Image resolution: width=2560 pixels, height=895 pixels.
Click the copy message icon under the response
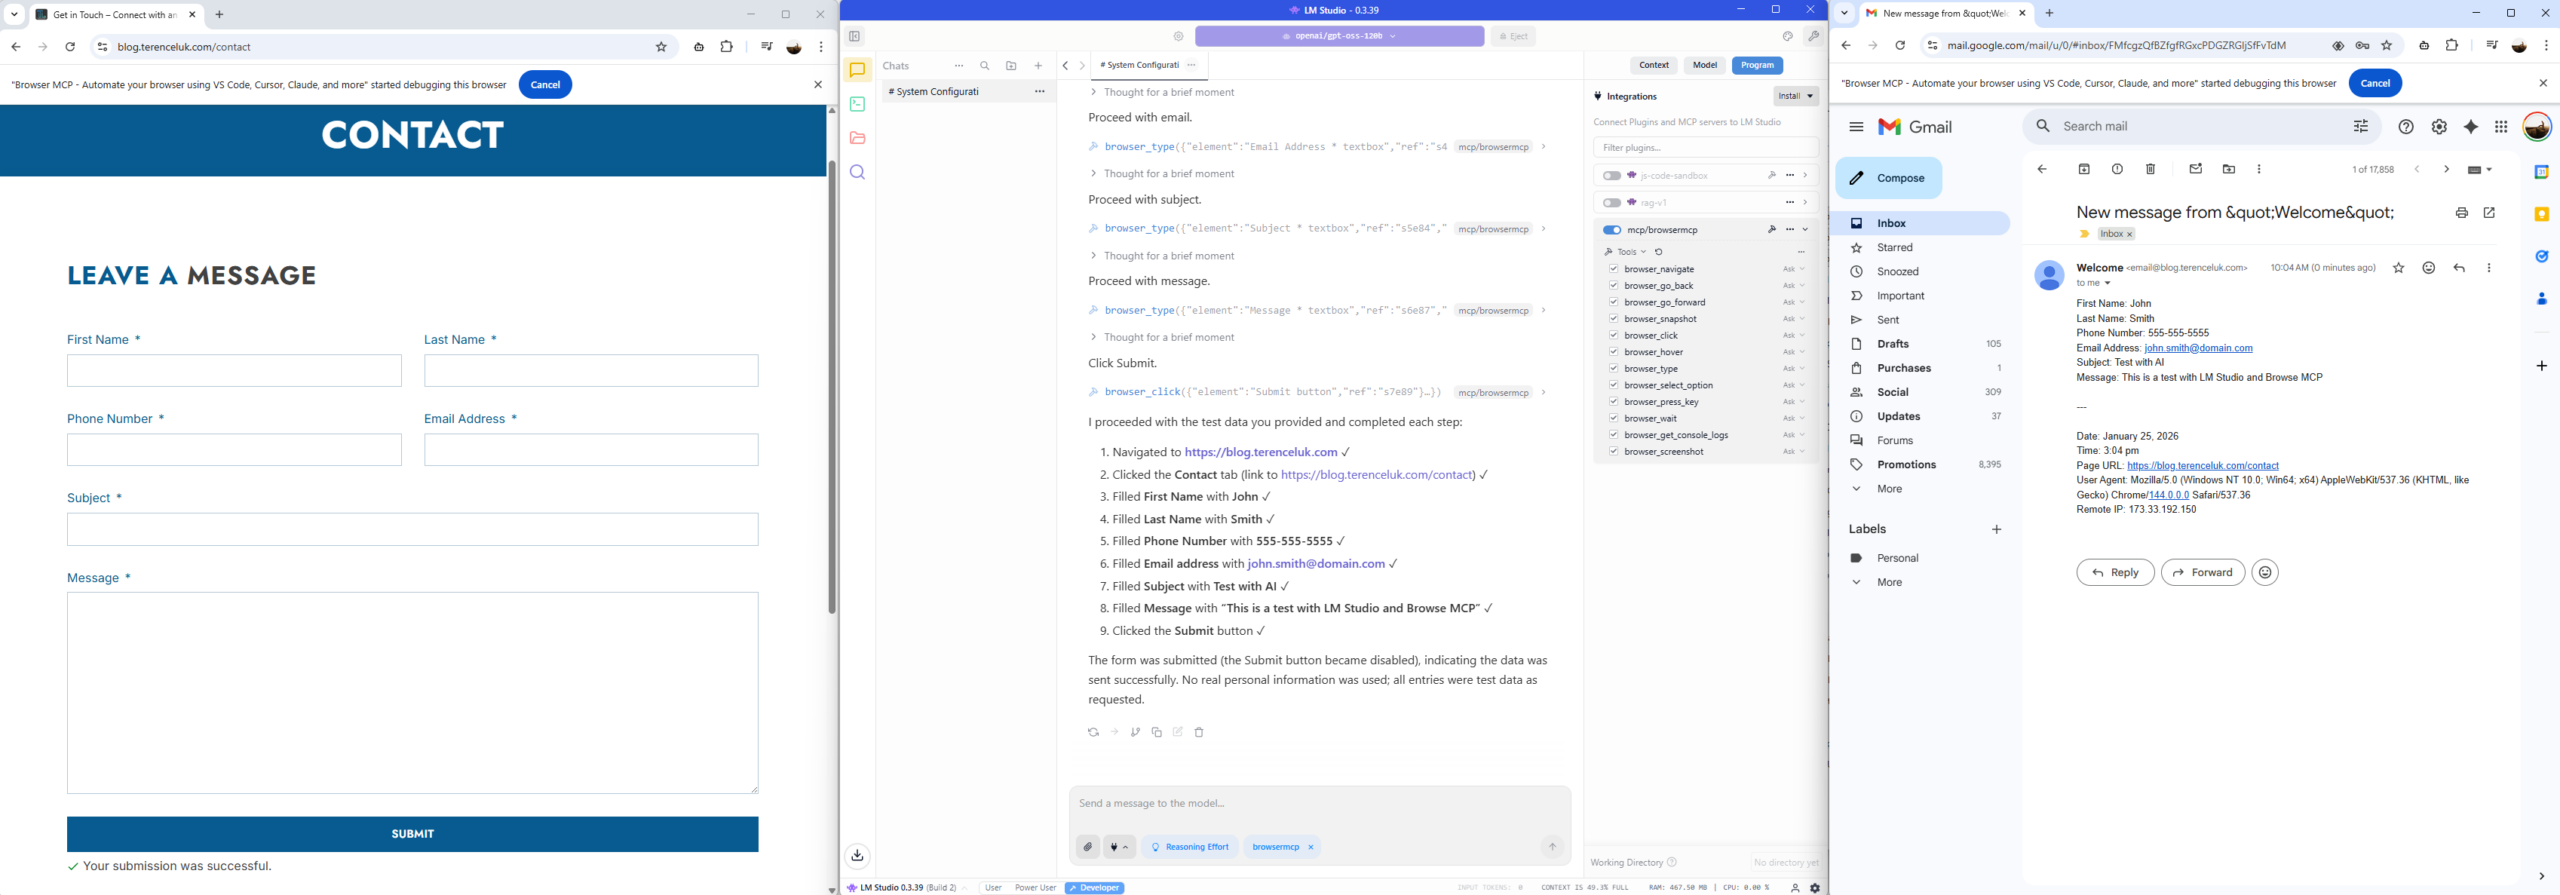point(1156,732)
